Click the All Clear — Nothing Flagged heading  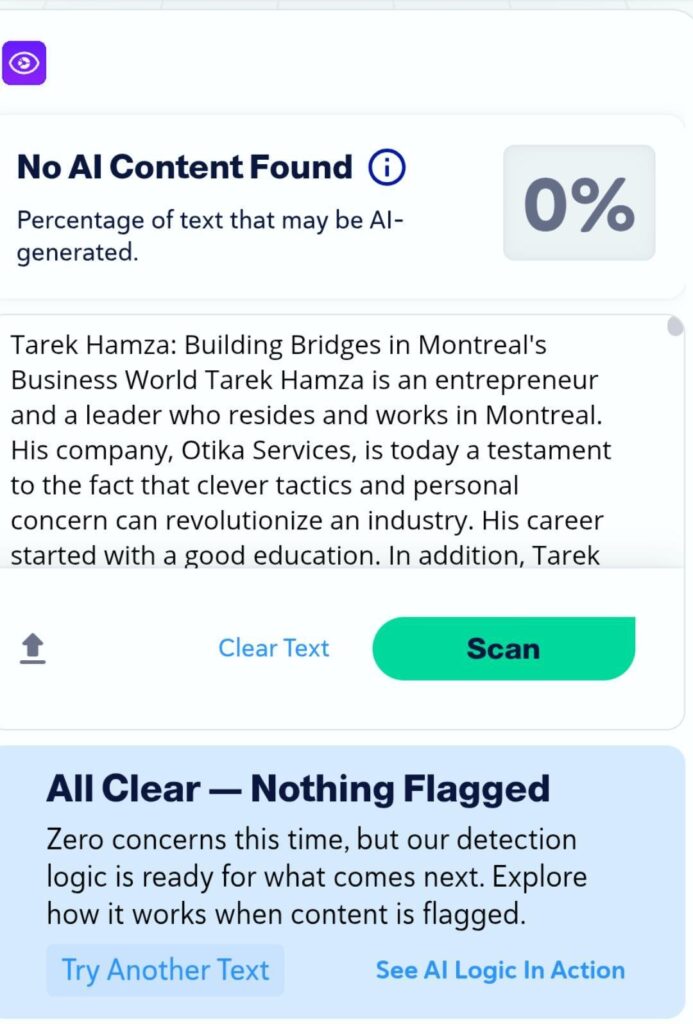pos(298,789)
